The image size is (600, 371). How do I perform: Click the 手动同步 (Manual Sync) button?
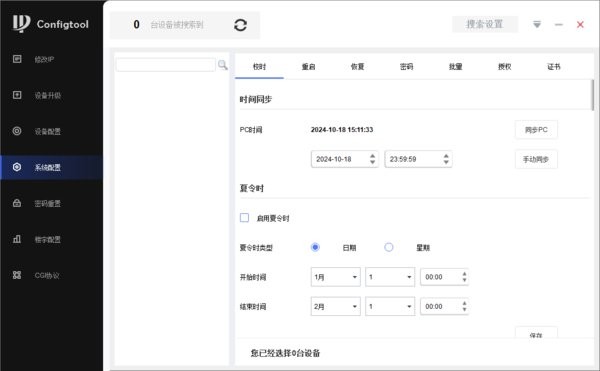click(x=536, y=159)
